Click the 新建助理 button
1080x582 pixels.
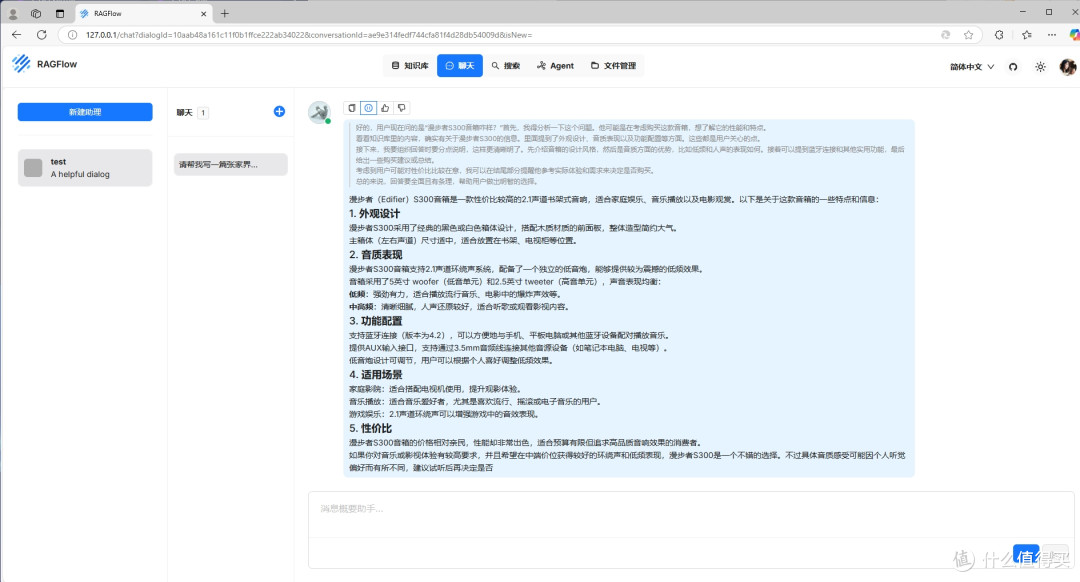[x=85, y=112]
